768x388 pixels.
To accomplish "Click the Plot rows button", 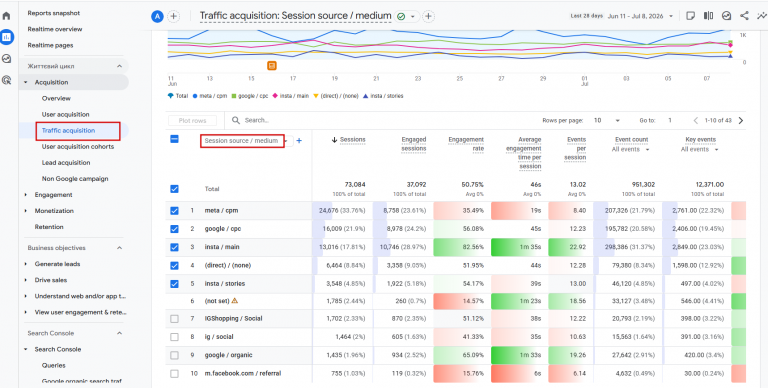I will pos(193,121).
